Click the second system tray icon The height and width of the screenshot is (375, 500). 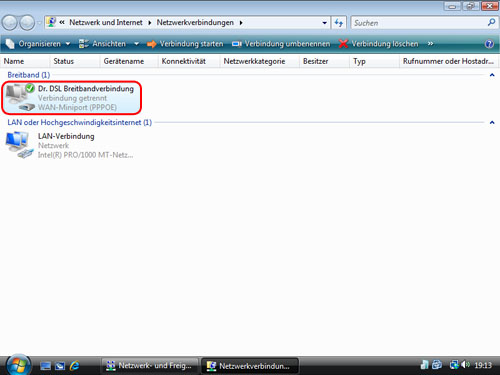[x=437, y=365]
